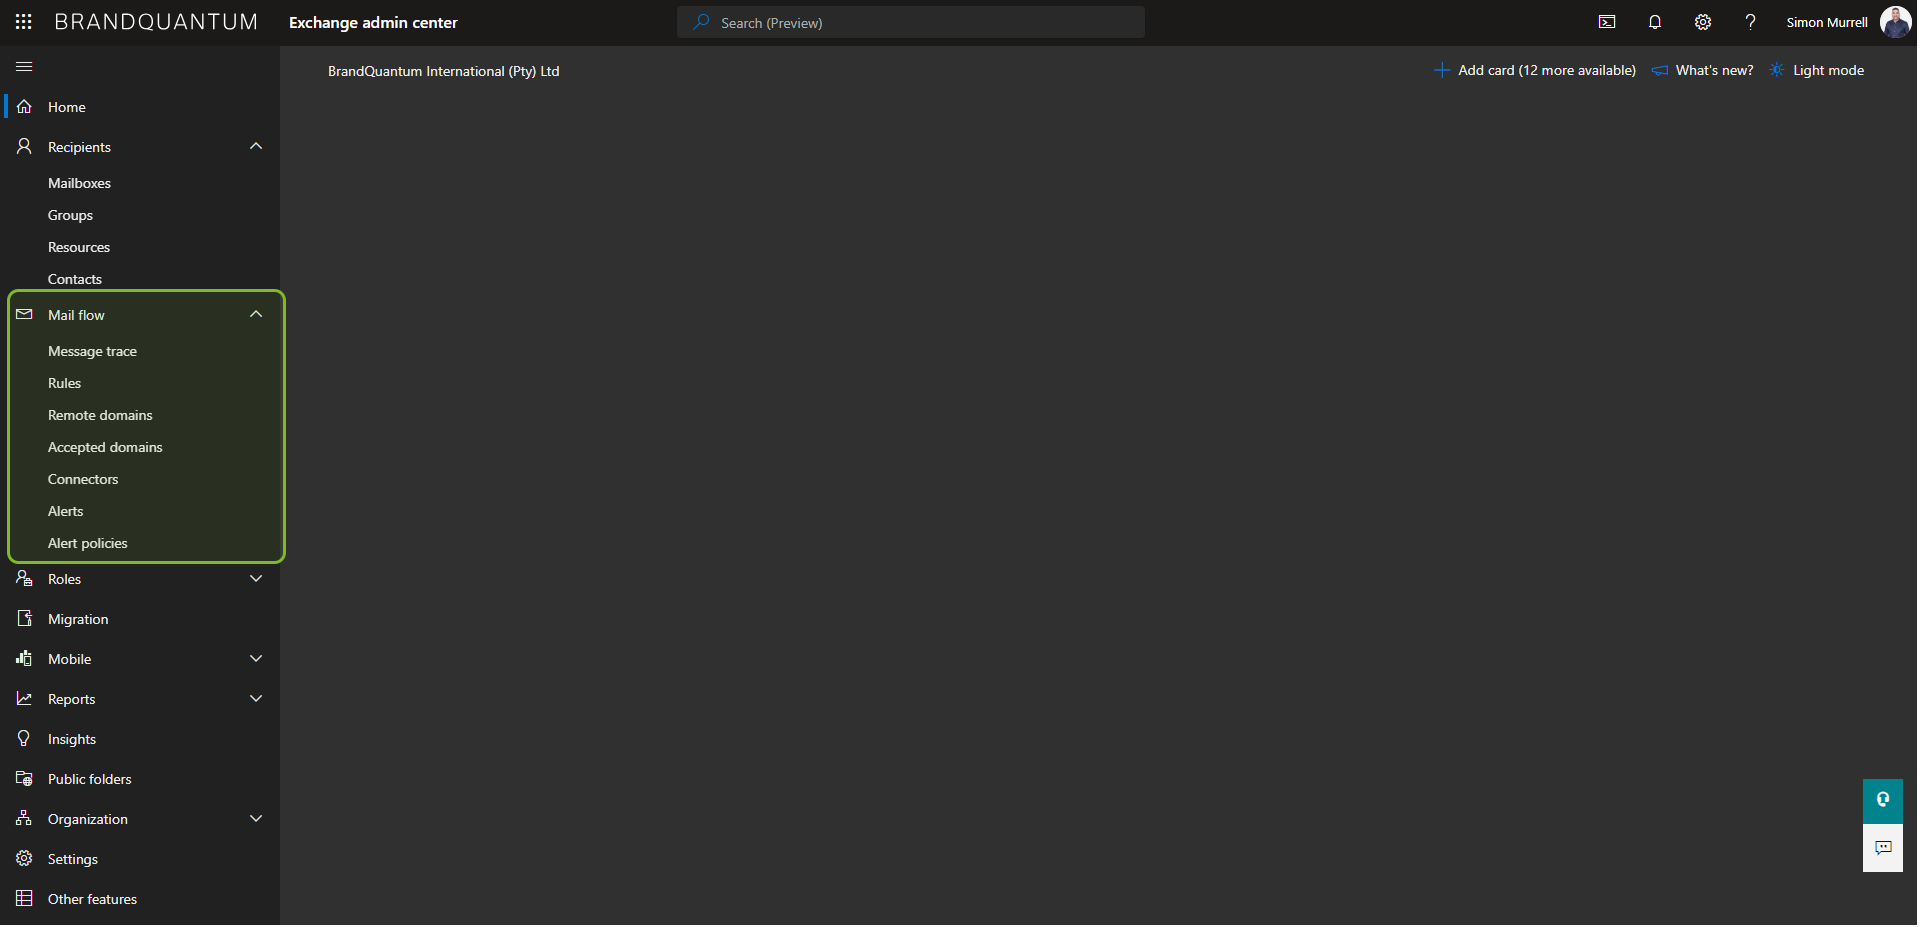This screenshot has width=1920, height=927.
Task: Expand the Mobile section chevron
Action: tap(256, 659)
